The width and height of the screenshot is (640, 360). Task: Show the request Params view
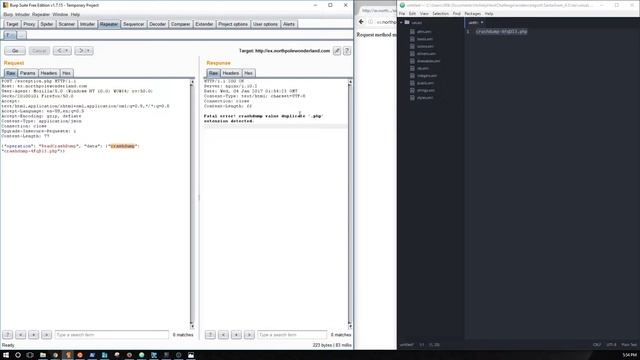28,73
